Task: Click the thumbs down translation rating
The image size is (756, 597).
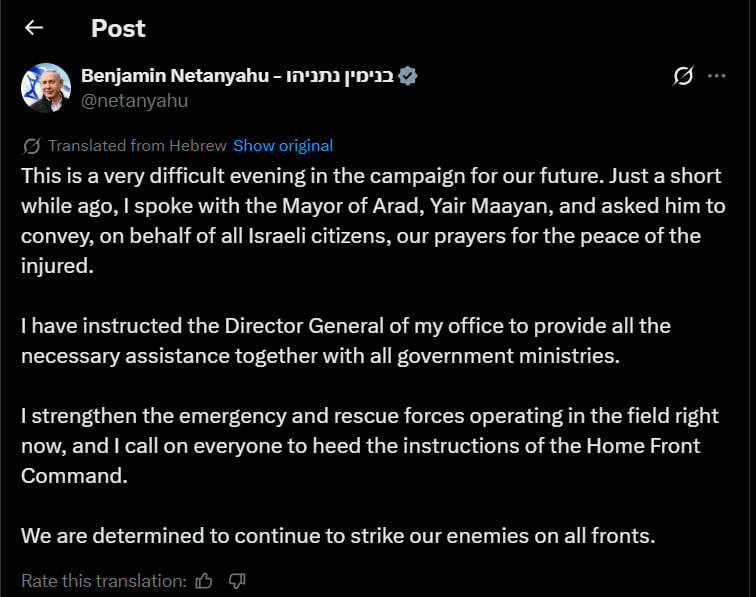Action: pyautogui.click(x=237, y=580)
